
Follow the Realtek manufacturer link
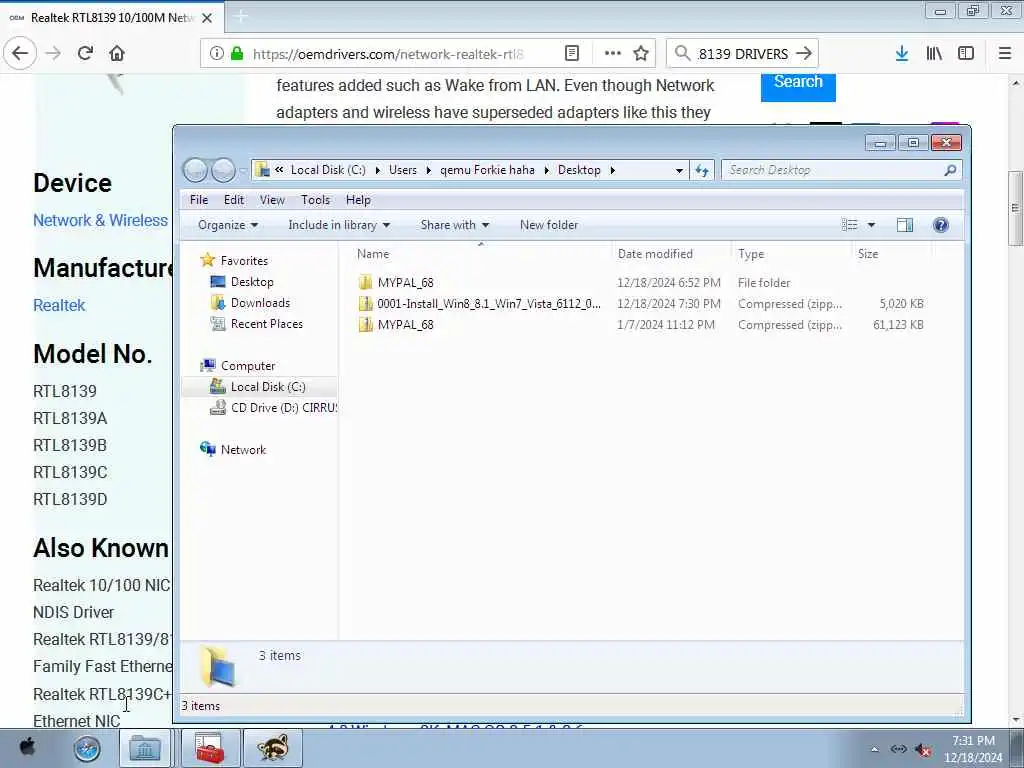[x=59, y=306]
